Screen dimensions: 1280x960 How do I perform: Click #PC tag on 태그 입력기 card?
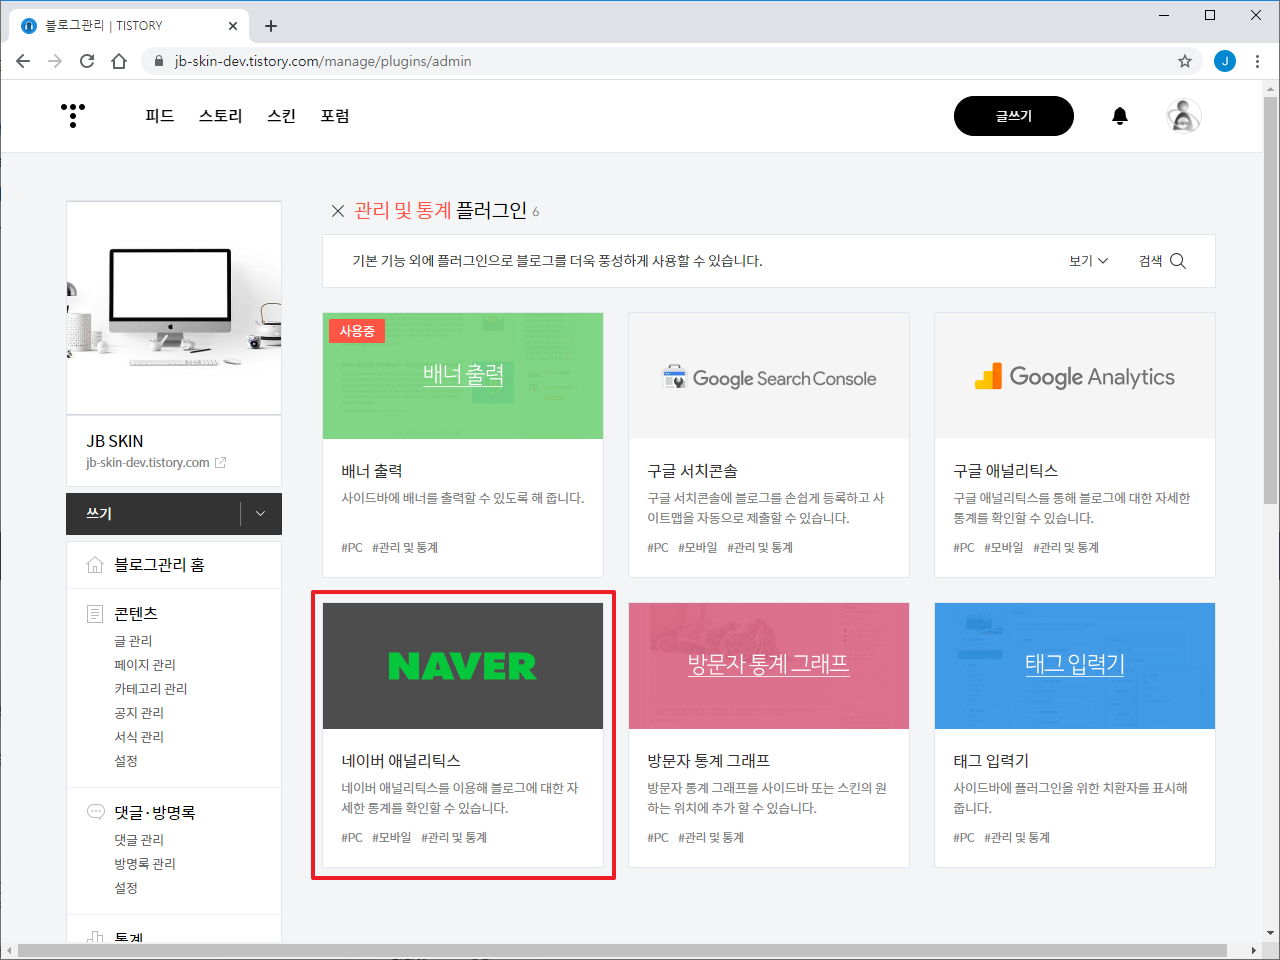point(964,838)
